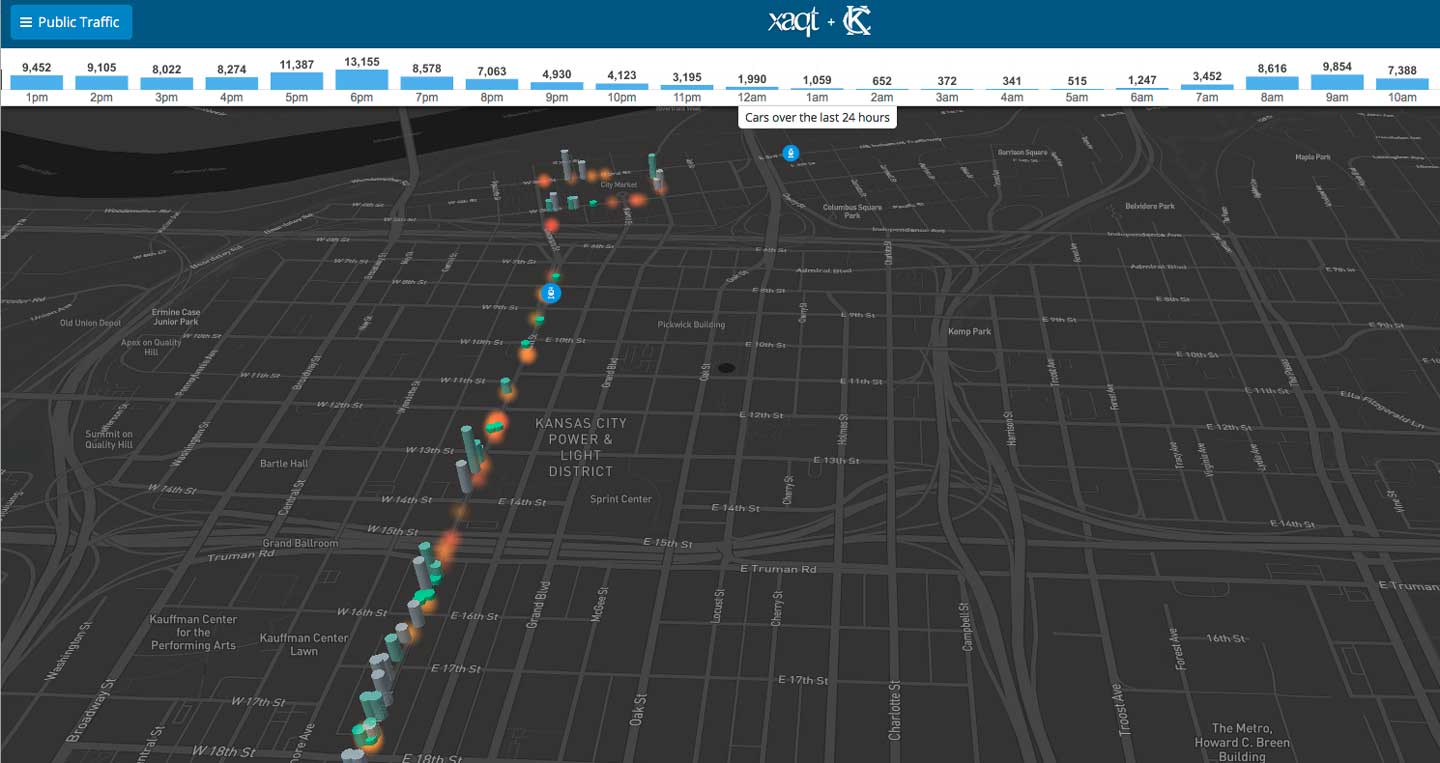Click the KC monogram logo

pos(857,21)
